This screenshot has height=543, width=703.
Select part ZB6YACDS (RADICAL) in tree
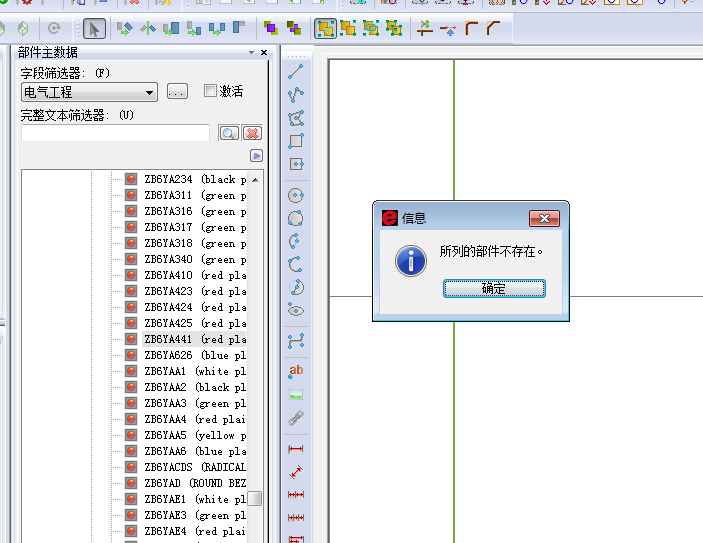pyautogui.click(x=195, y=467)
